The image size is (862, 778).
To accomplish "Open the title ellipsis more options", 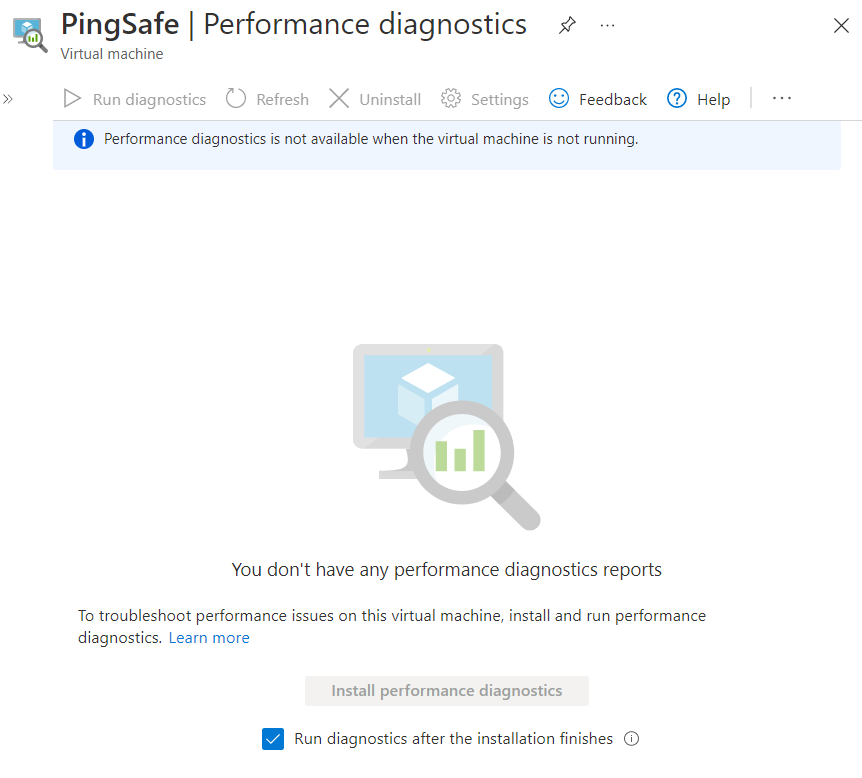I will [x=607, y=26].
